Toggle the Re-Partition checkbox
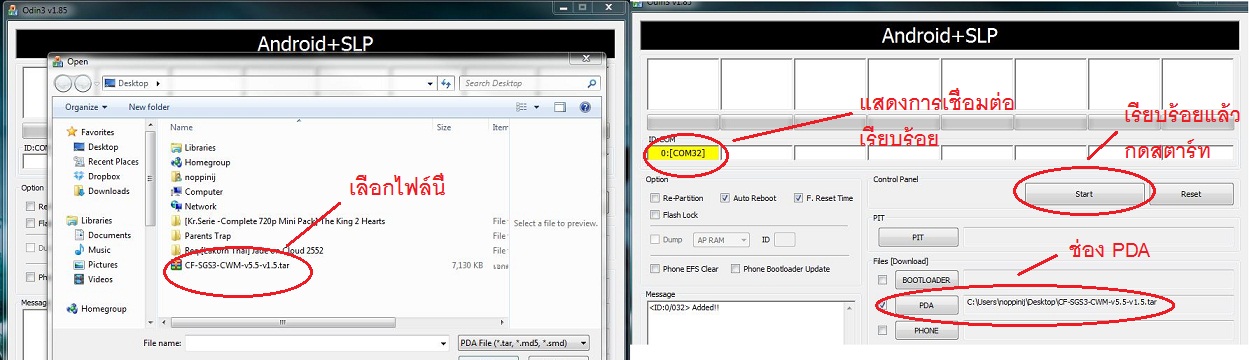Viewport: 1249px width, 360px height. [x=654, y=198]
